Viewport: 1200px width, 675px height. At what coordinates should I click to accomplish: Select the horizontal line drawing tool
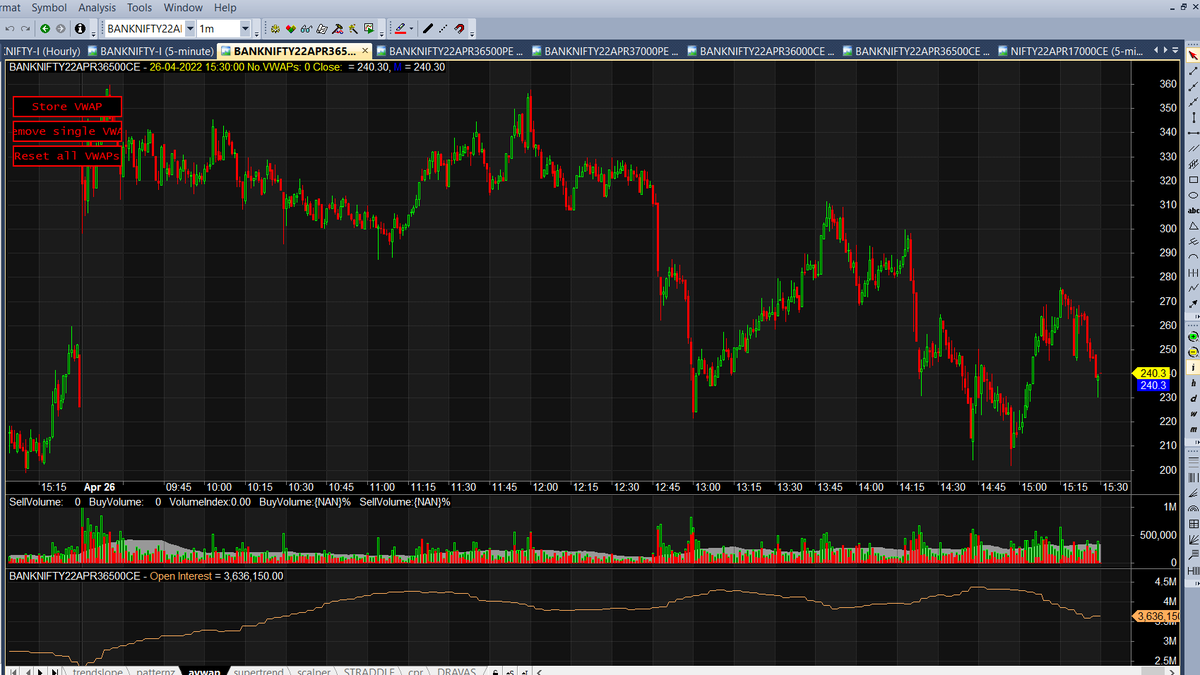coord(1193,133)
